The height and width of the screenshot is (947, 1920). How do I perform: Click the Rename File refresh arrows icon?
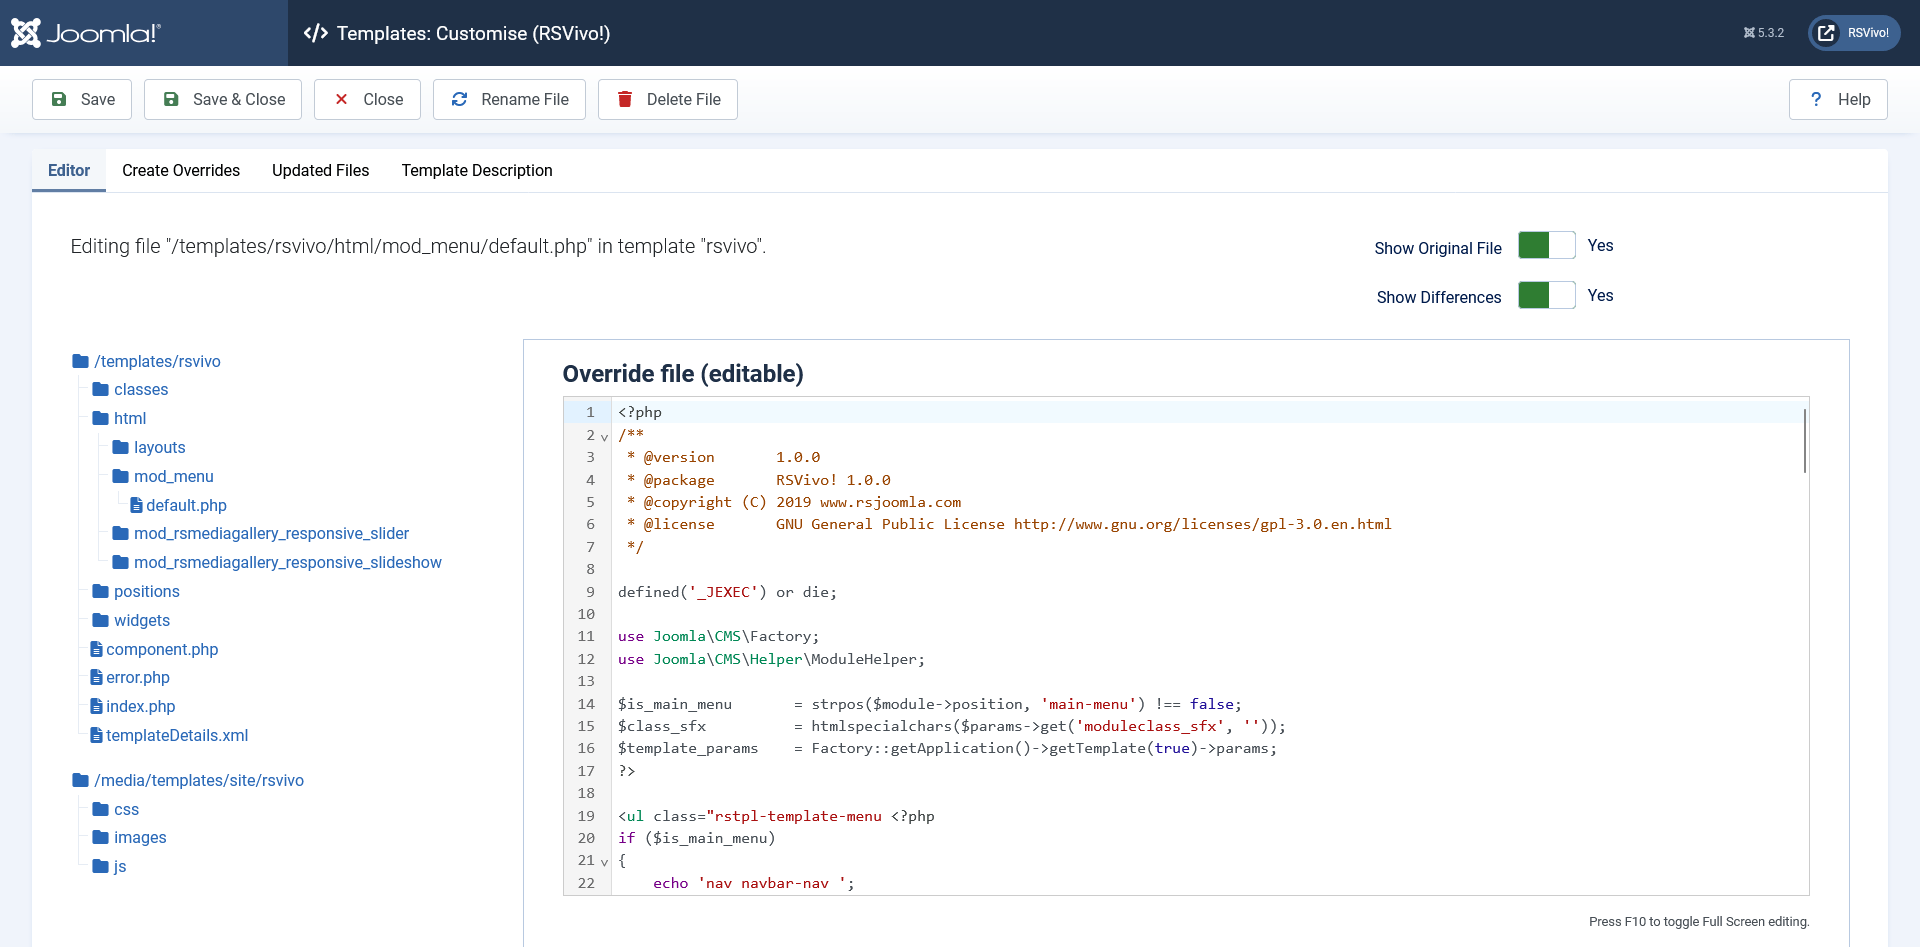460,99
